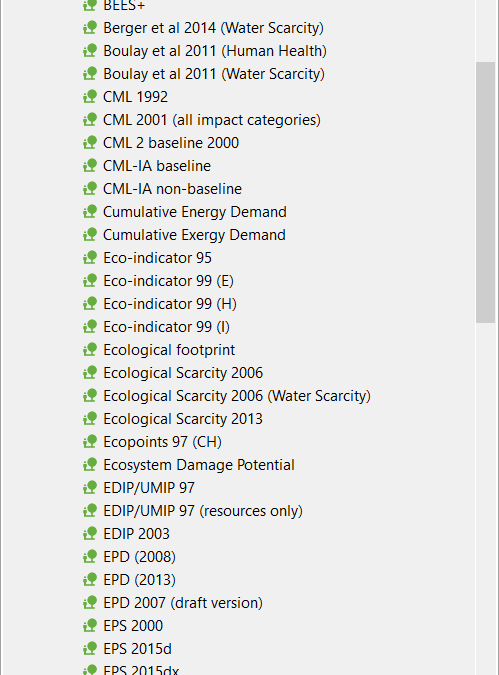
Task: Click the green icon beside CML 1992
Action: point(90,96)
